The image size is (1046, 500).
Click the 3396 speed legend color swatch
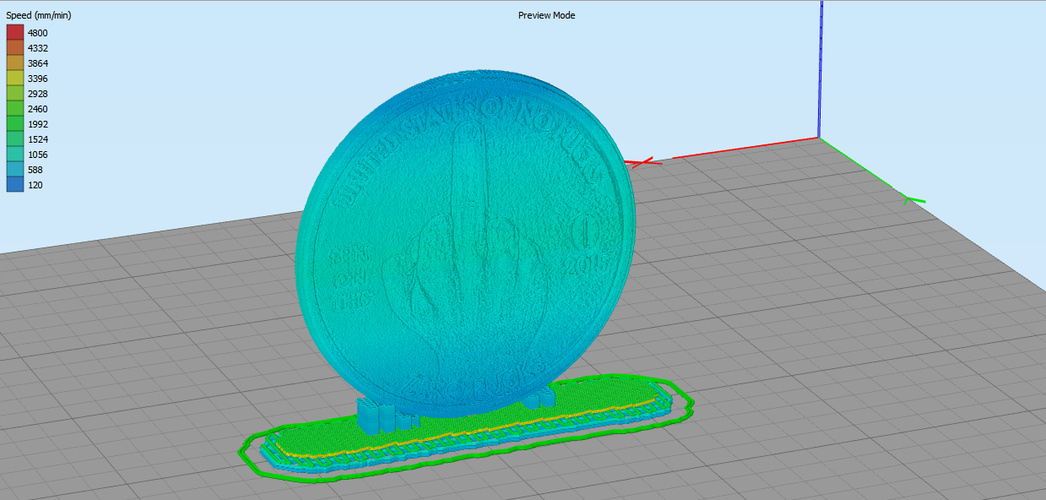(15, 79)
